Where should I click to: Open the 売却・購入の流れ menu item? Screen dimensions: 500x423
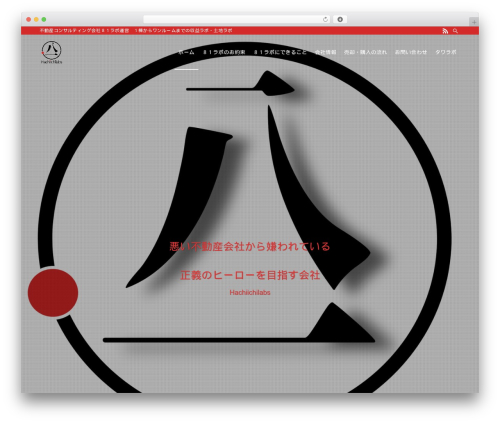(365, 52)
